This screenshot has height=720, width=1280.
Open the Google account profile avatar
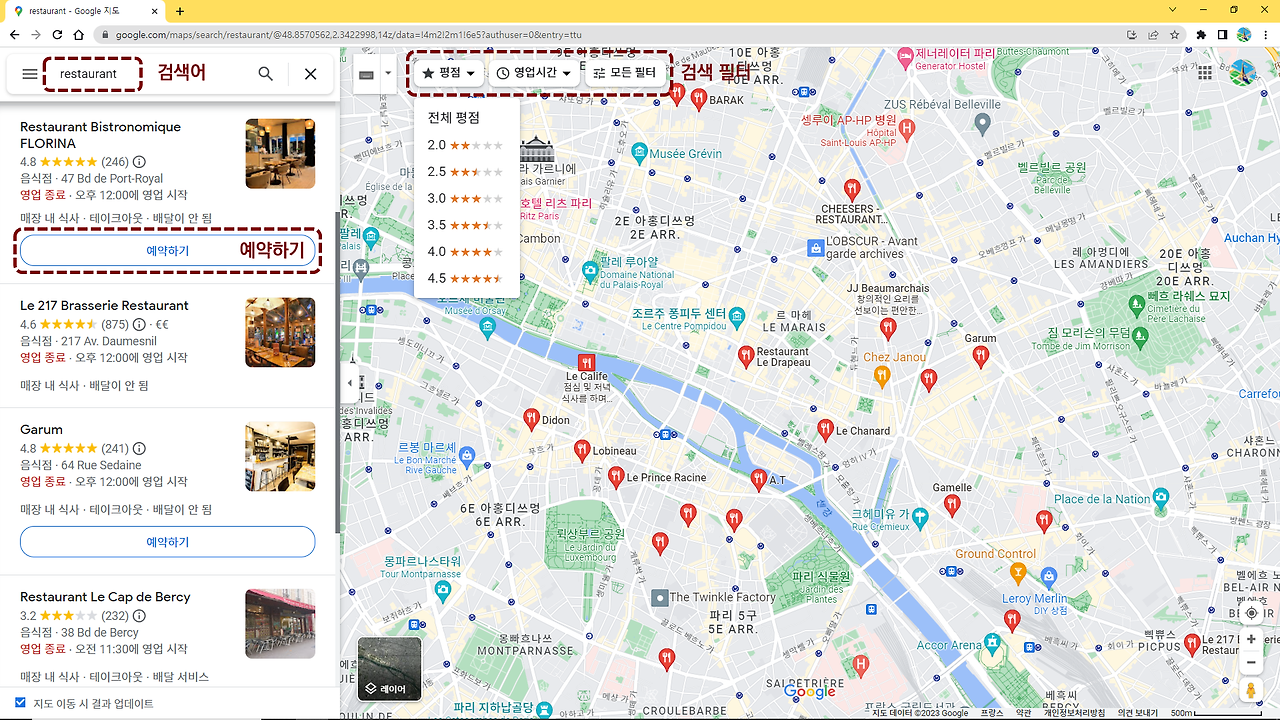1243,73
